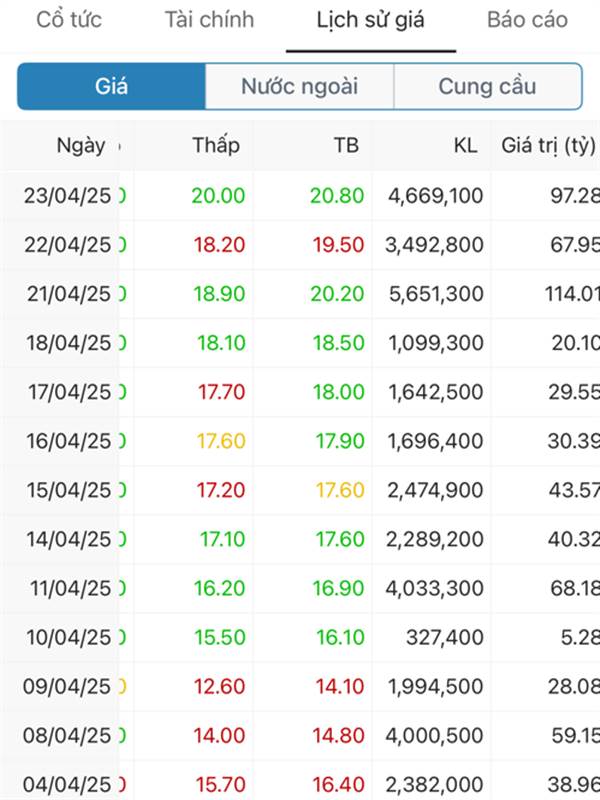This screenshot has width=600, height=800.
Task: Tap the Thấp column header
Action: pyautogui.click(x=216, y=145)
